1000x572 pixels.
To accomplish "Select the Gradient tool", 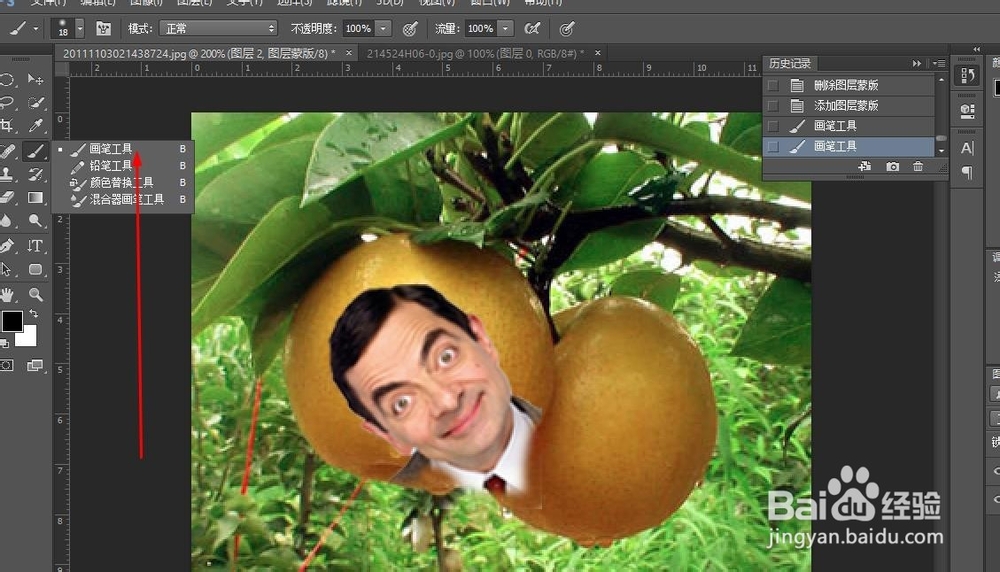I will coord(36,198).
